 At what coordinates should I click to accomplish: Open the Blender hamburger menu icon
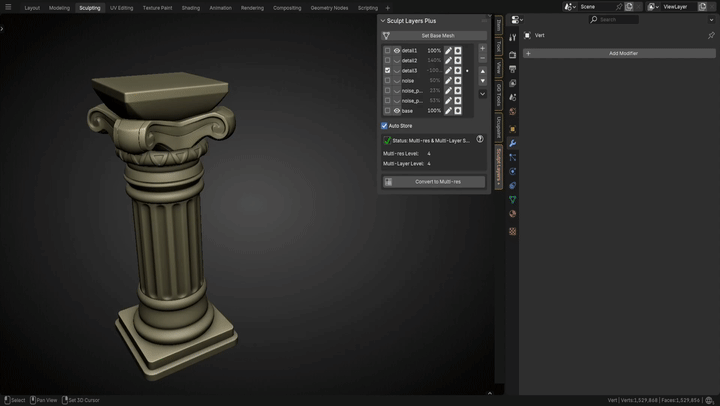coord(8,7)
